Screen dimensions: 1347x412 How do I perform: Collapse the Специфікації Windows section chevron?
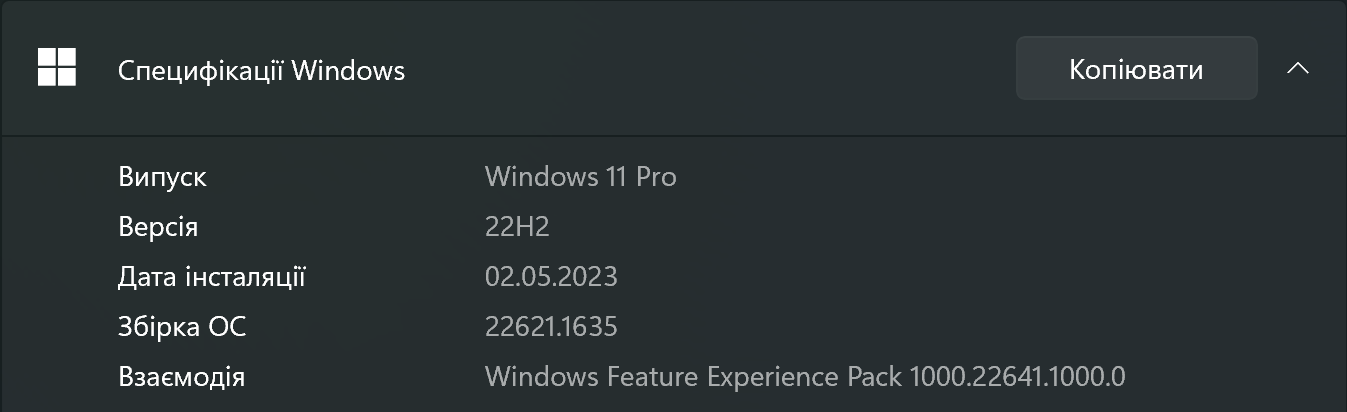[x=1298, y=69]
